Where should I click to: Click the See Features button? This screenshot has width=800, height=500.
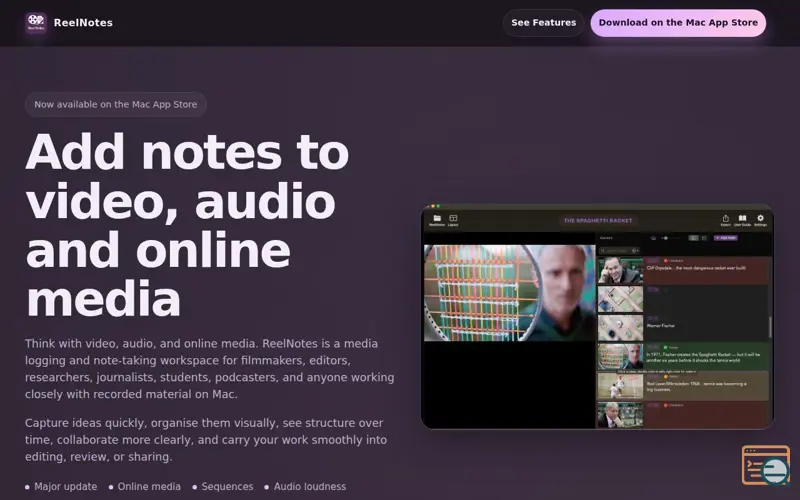[x=543, y=23]
